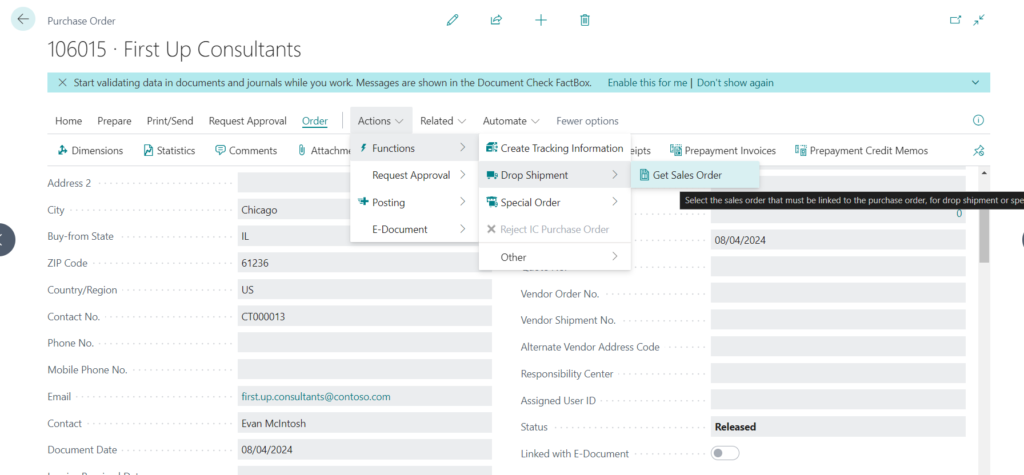Image resolution: width=1024 pixels, height=475 pixels.
Task: Click Enable this for me link
Action: 647,83
